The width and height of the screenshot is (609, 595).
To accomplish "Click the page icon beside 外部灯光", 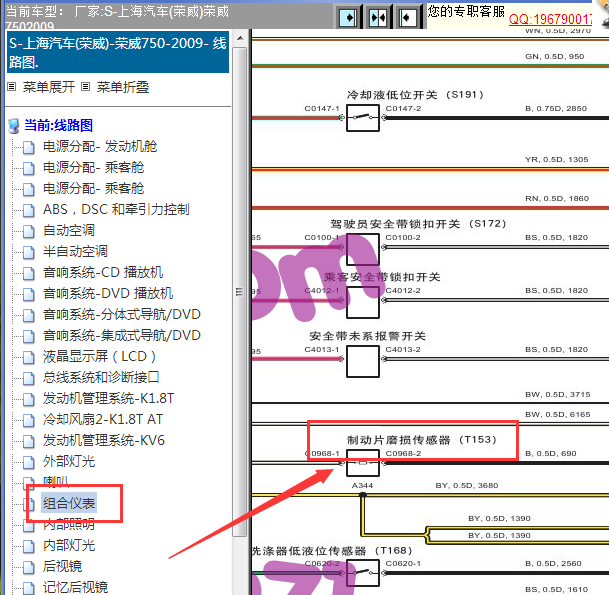I will point(28,462).
